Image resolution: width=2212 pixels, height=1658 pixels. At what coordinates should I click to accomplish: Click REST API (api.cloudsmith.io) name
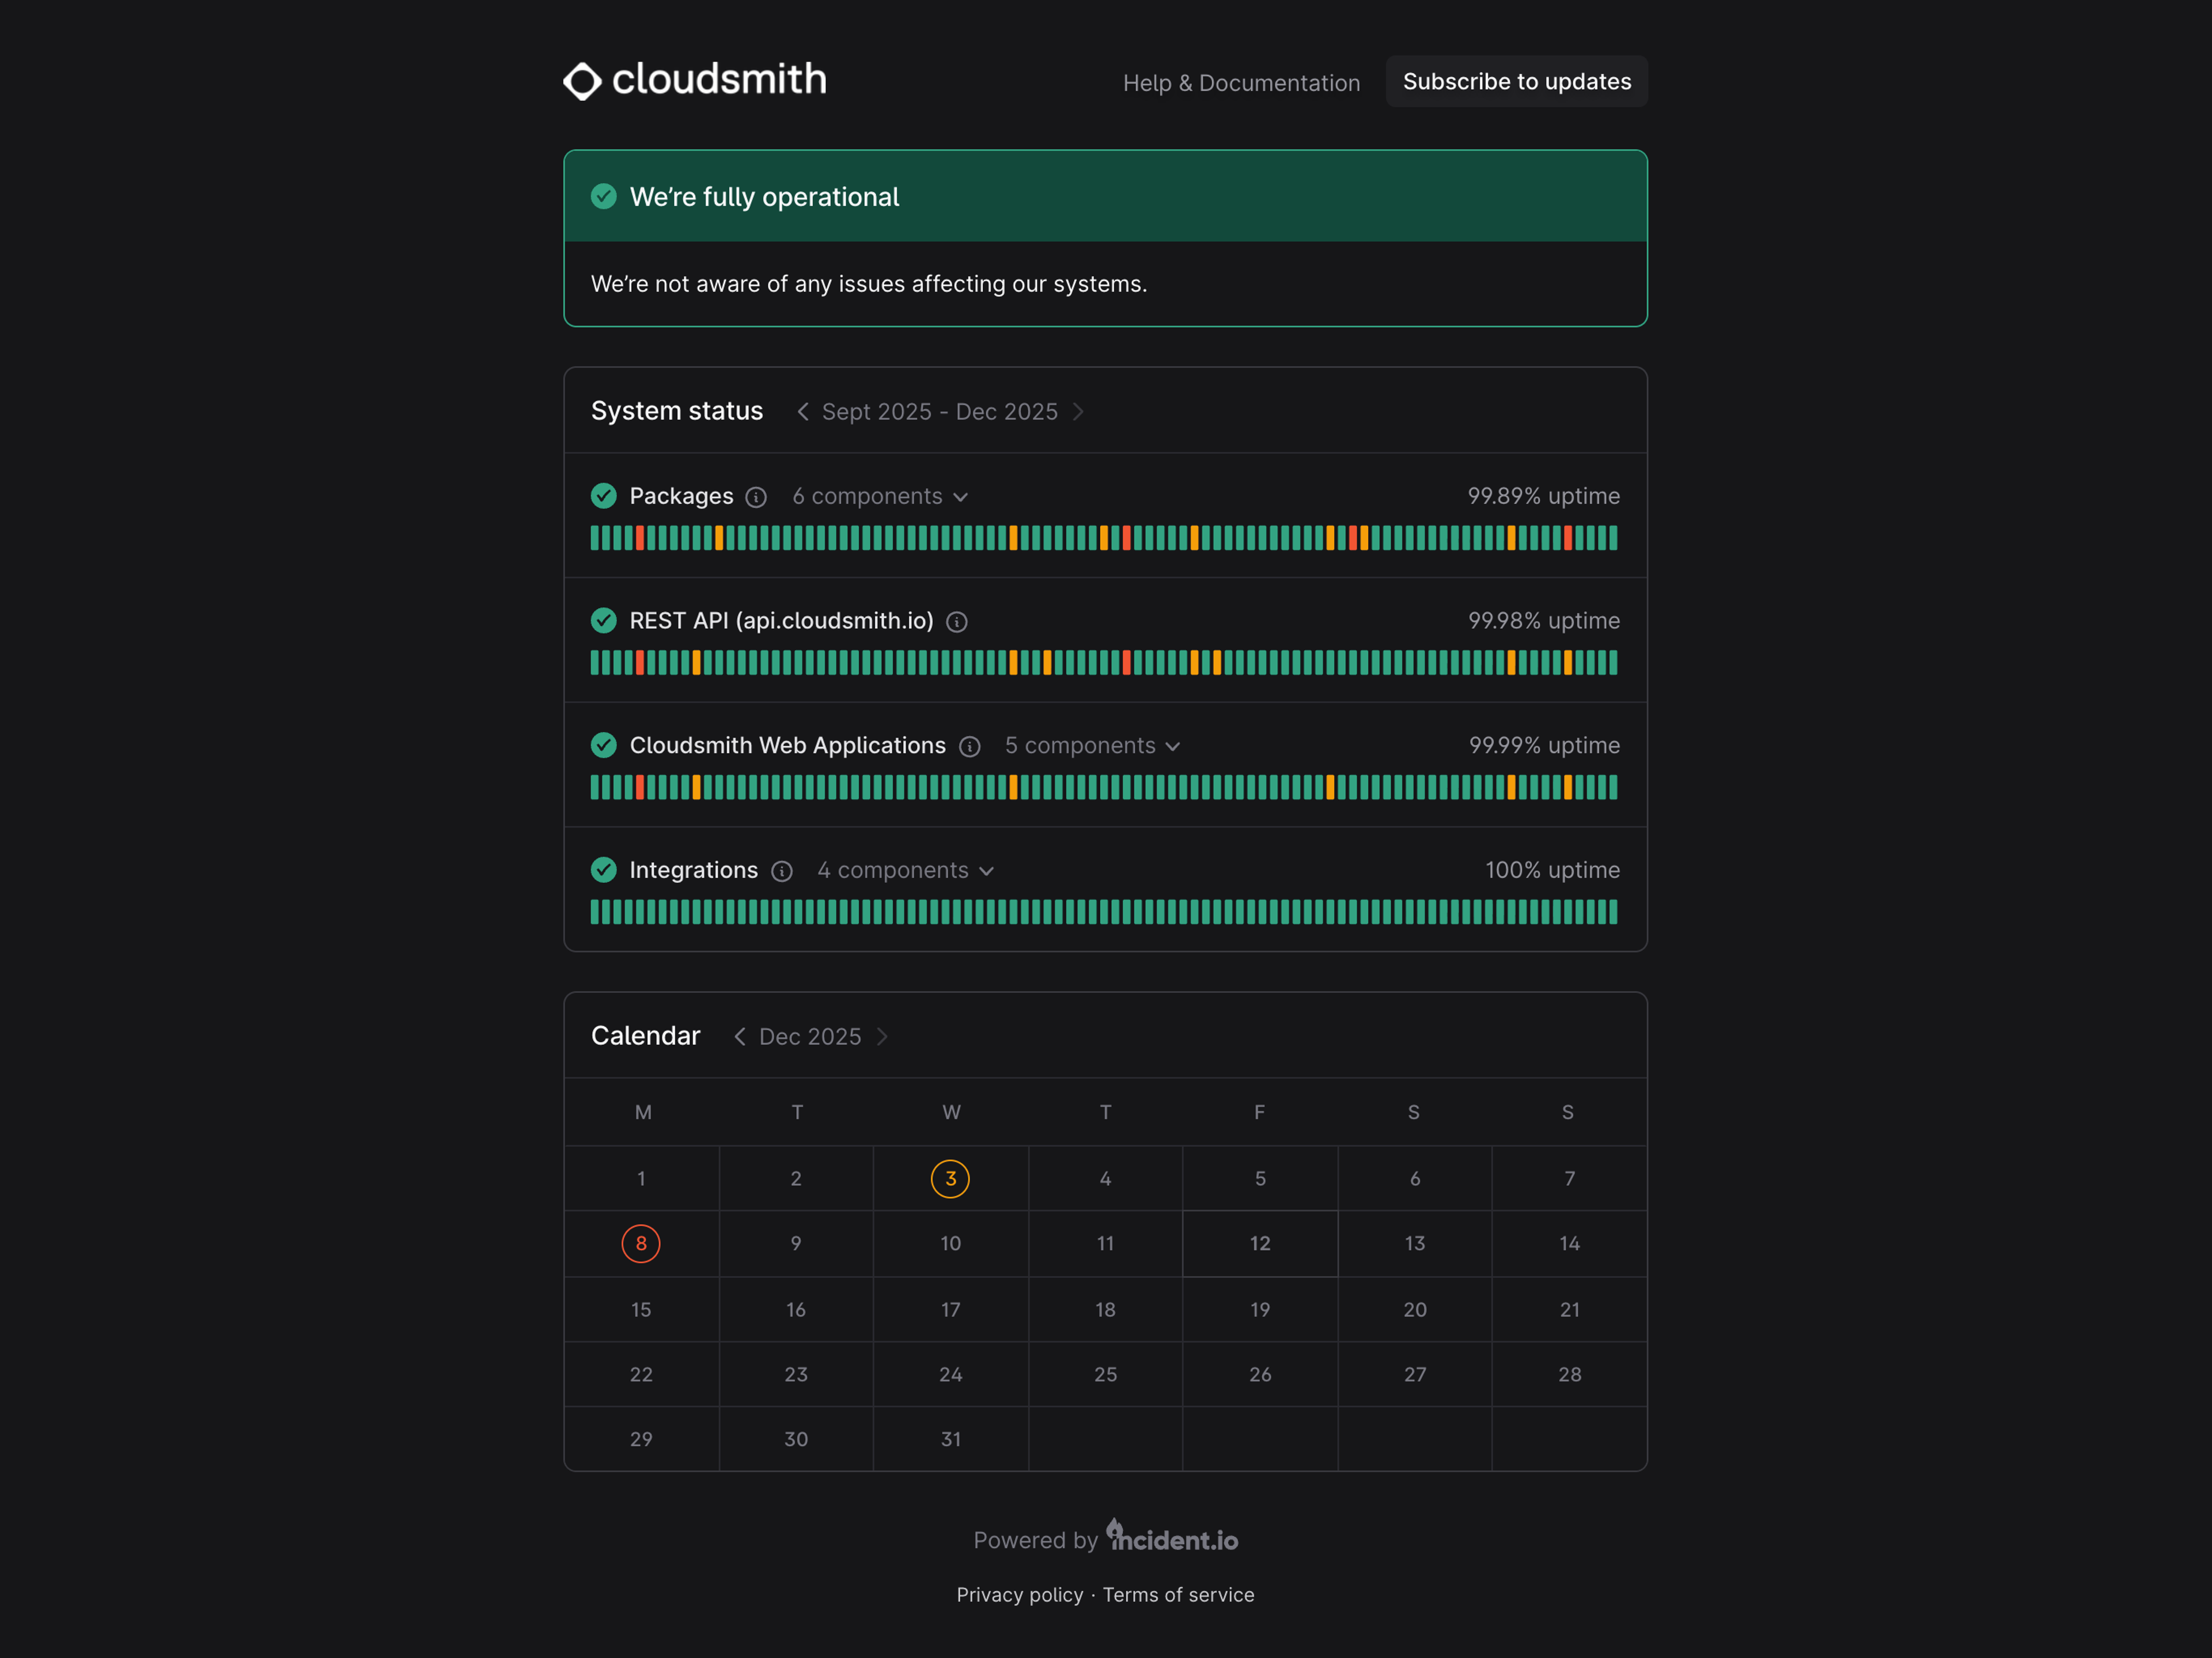click(781, 621)
